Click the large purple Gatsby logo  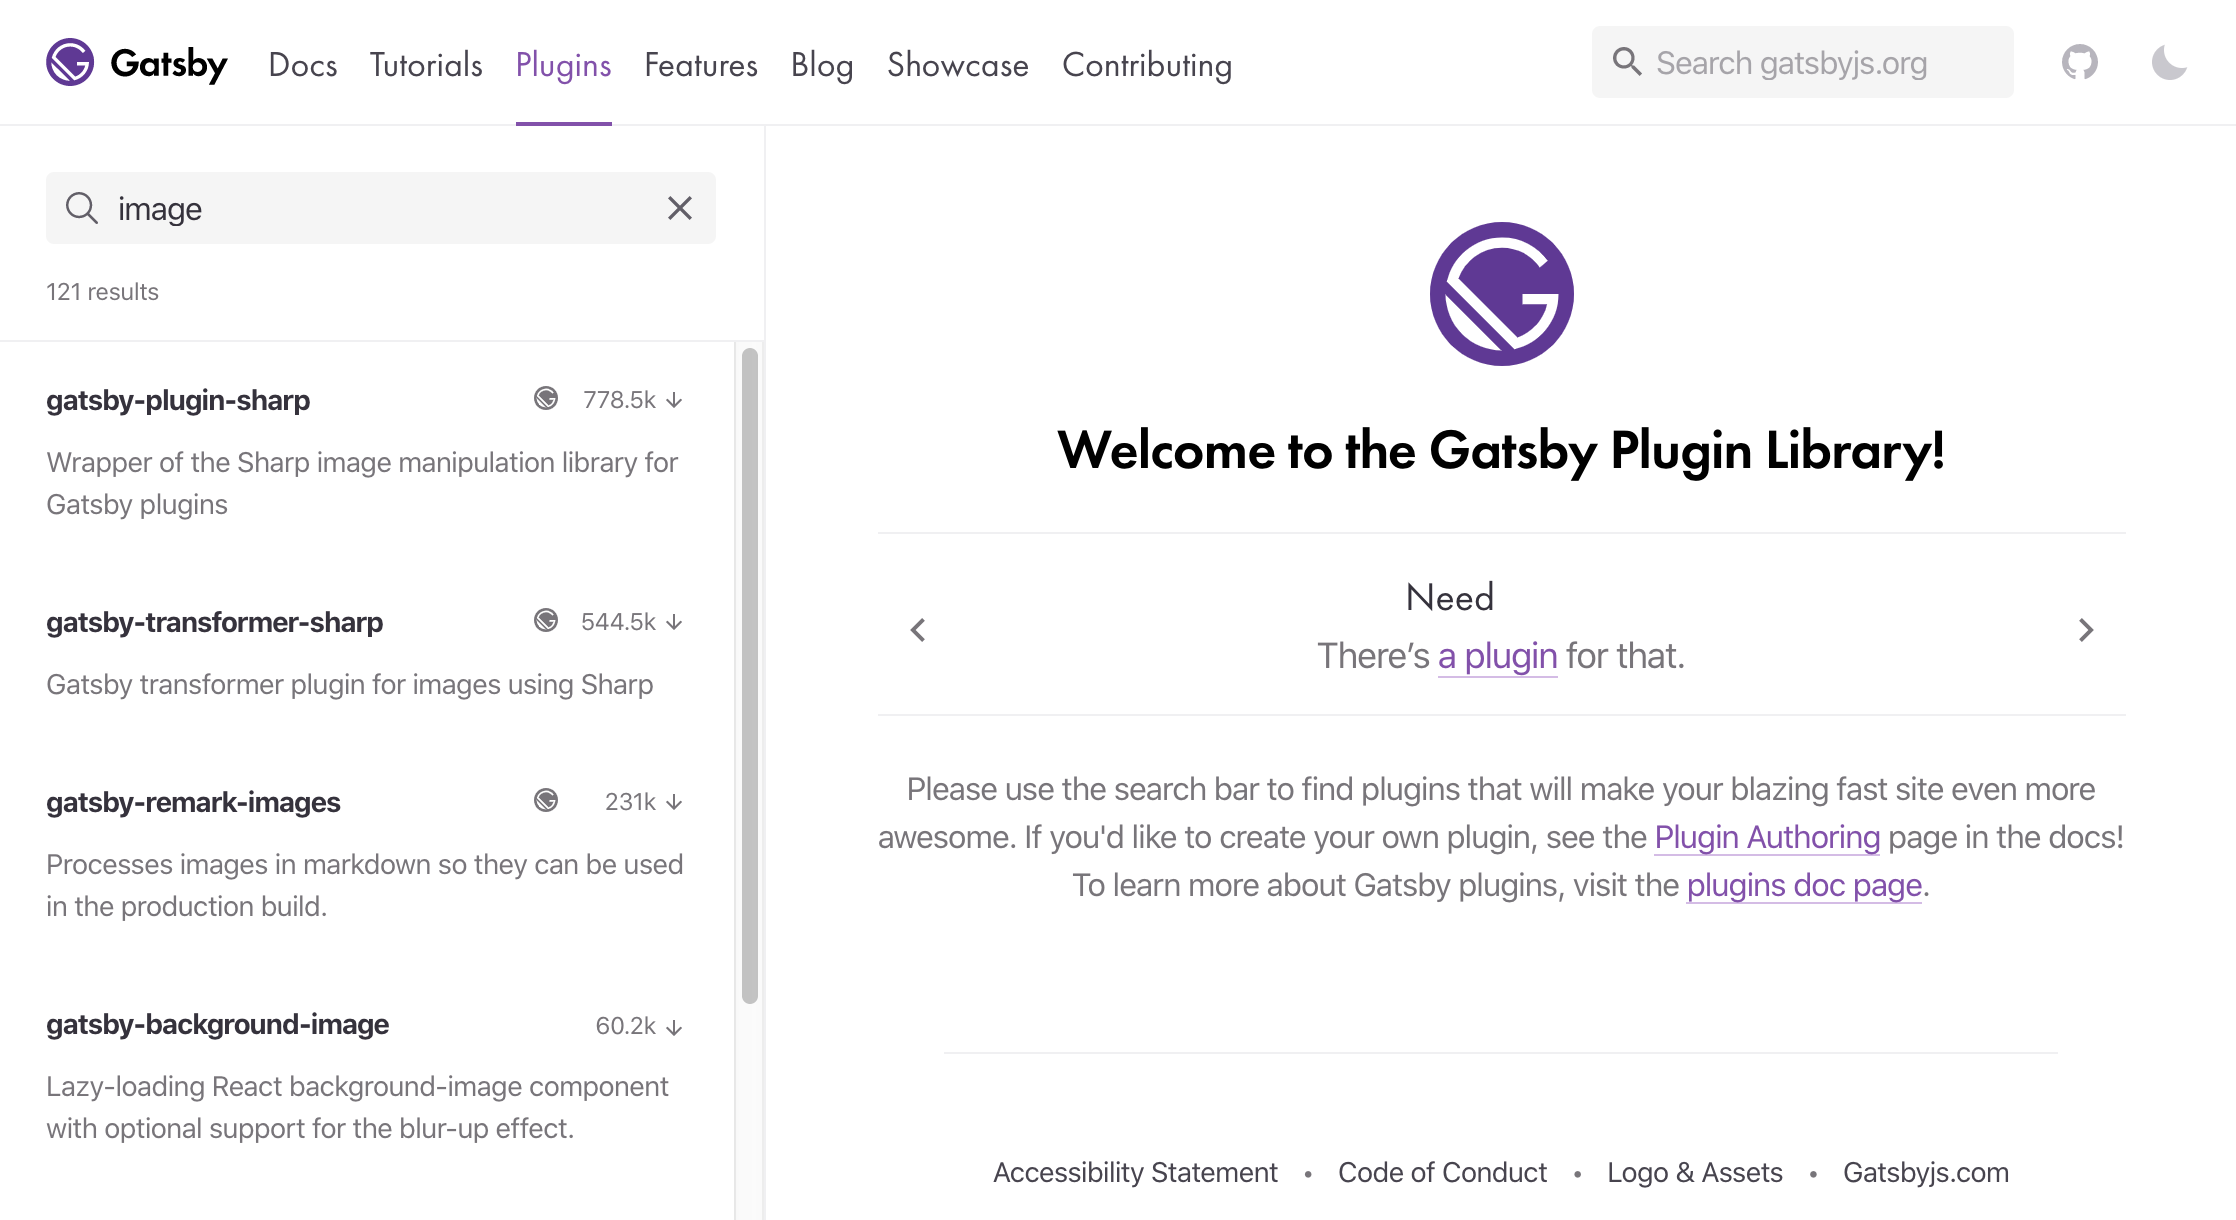pos(1501,294)
